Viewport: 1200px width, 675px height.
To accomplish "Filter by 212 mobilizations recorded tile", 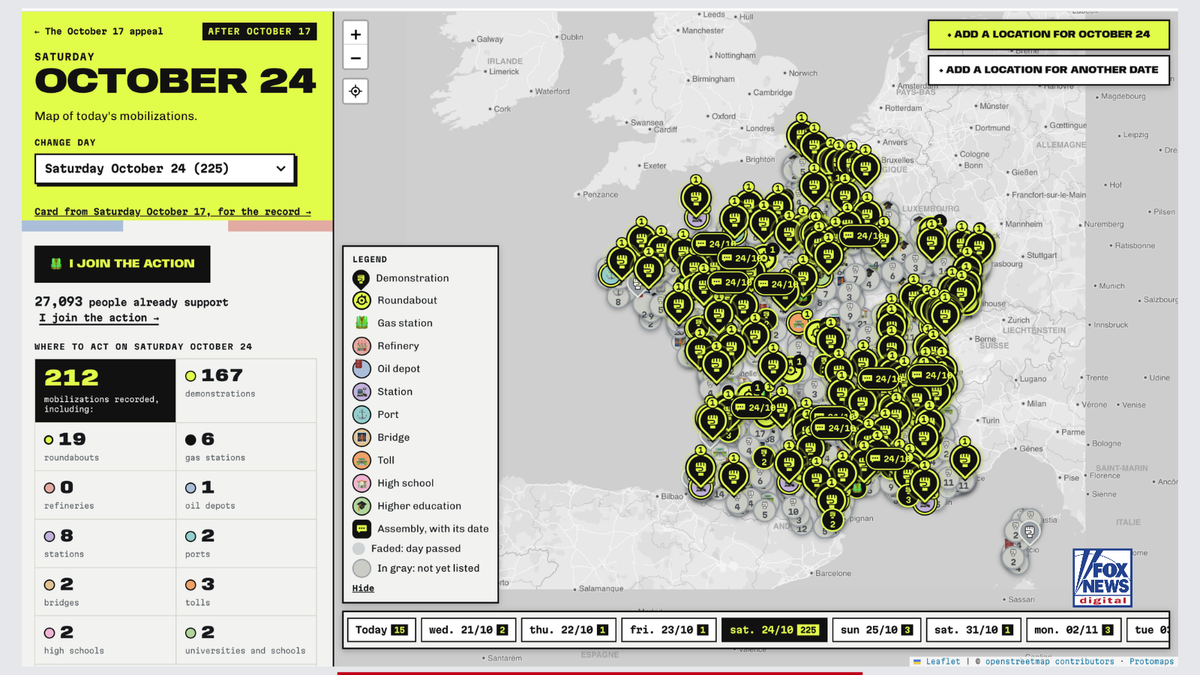I will click(x=105, y=390).
